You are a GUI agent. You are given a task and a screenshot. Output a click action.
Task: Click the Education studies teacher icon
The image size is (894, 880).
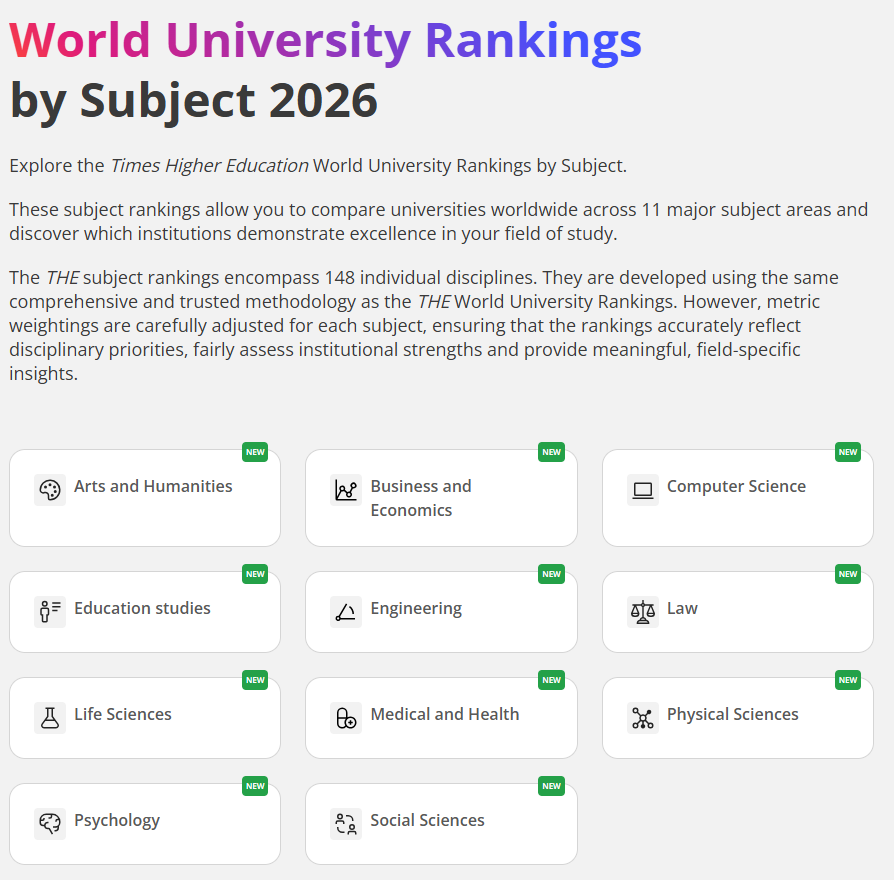tap(50, 611)
